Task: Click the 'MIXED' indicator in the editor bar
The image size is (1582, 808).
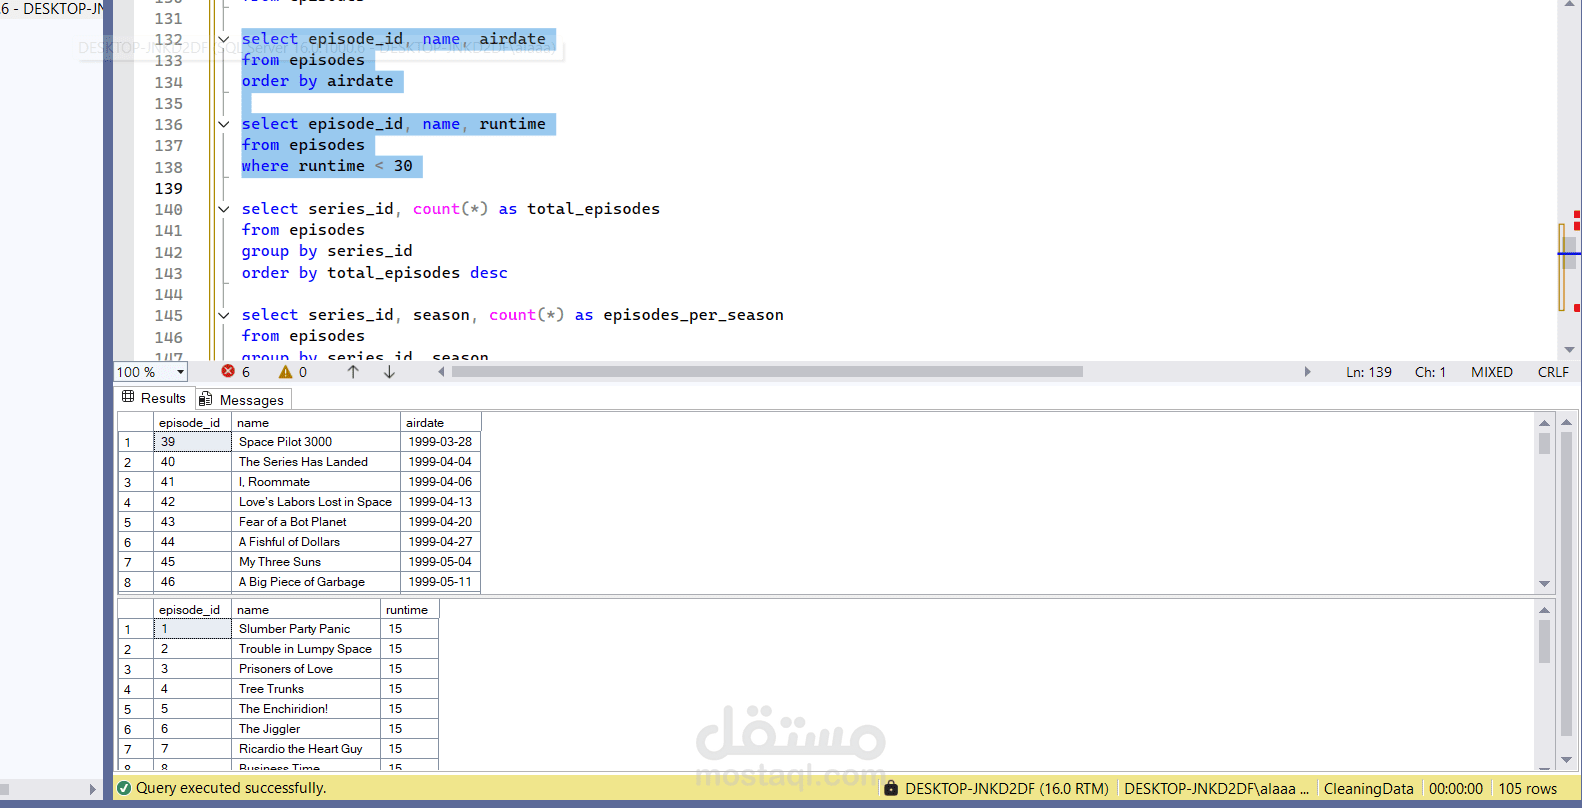Action: [1491, 372]
